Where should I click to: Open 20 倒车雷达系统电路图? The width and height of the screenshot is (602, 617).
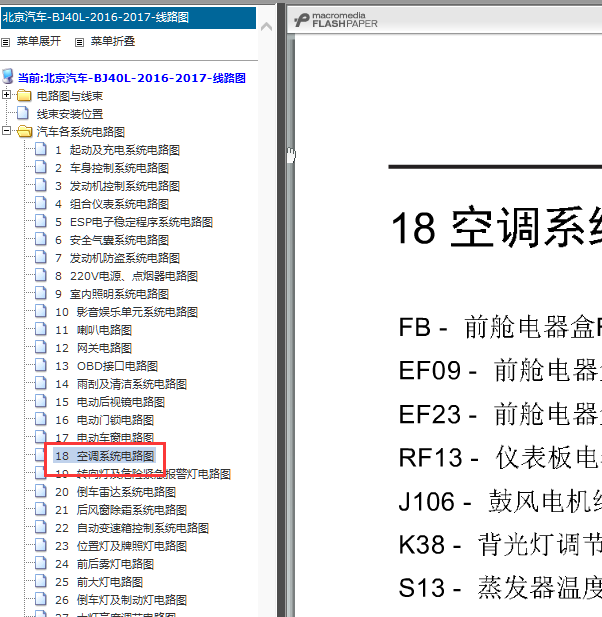click(116, 492)
